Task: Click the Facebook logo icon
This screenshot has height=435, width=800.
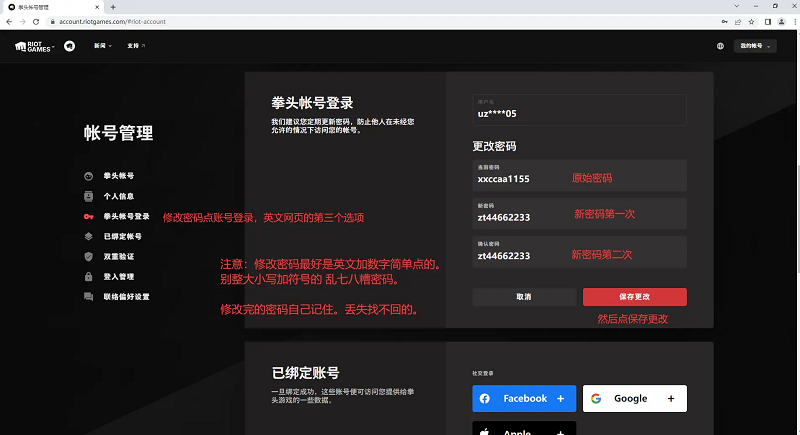Action: [485, 398]
